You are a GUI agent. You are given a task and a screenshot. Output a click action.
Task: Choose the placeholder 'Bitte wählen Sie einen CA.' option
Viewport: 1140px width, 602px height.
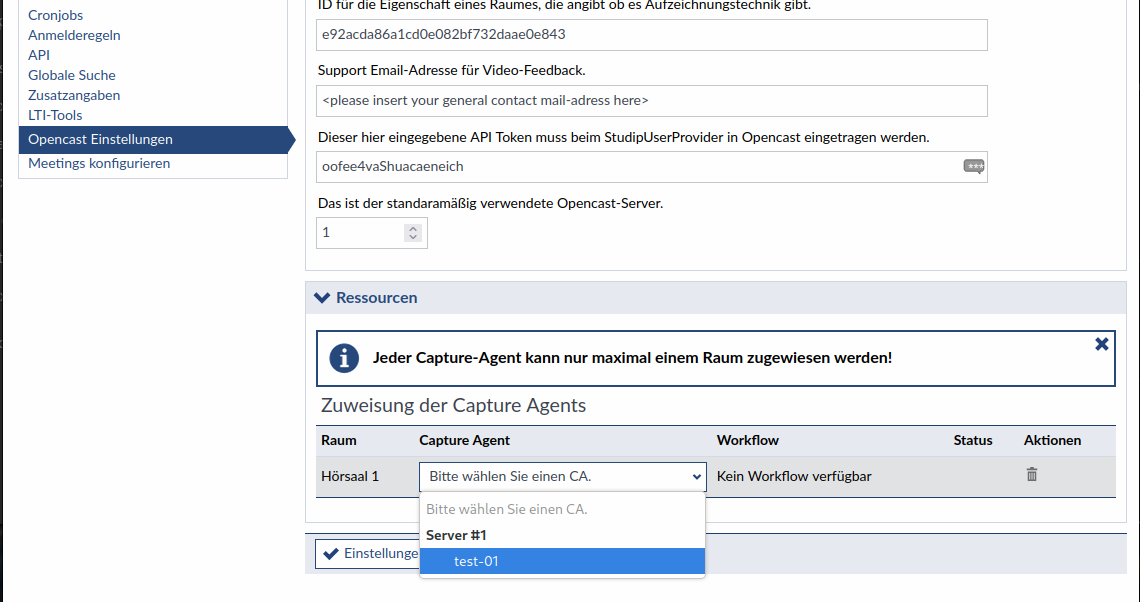click(x=563, y=509)
